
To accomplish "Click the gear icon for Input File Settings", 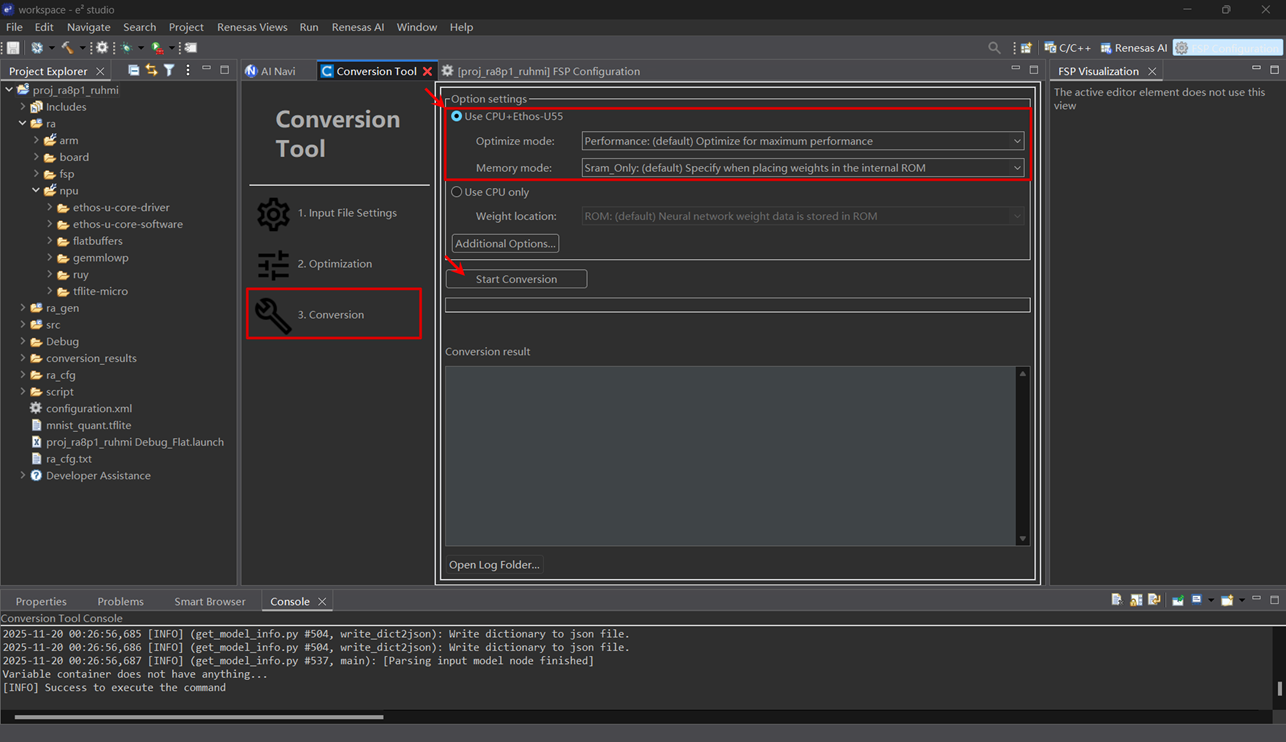I will click(273, 213).
